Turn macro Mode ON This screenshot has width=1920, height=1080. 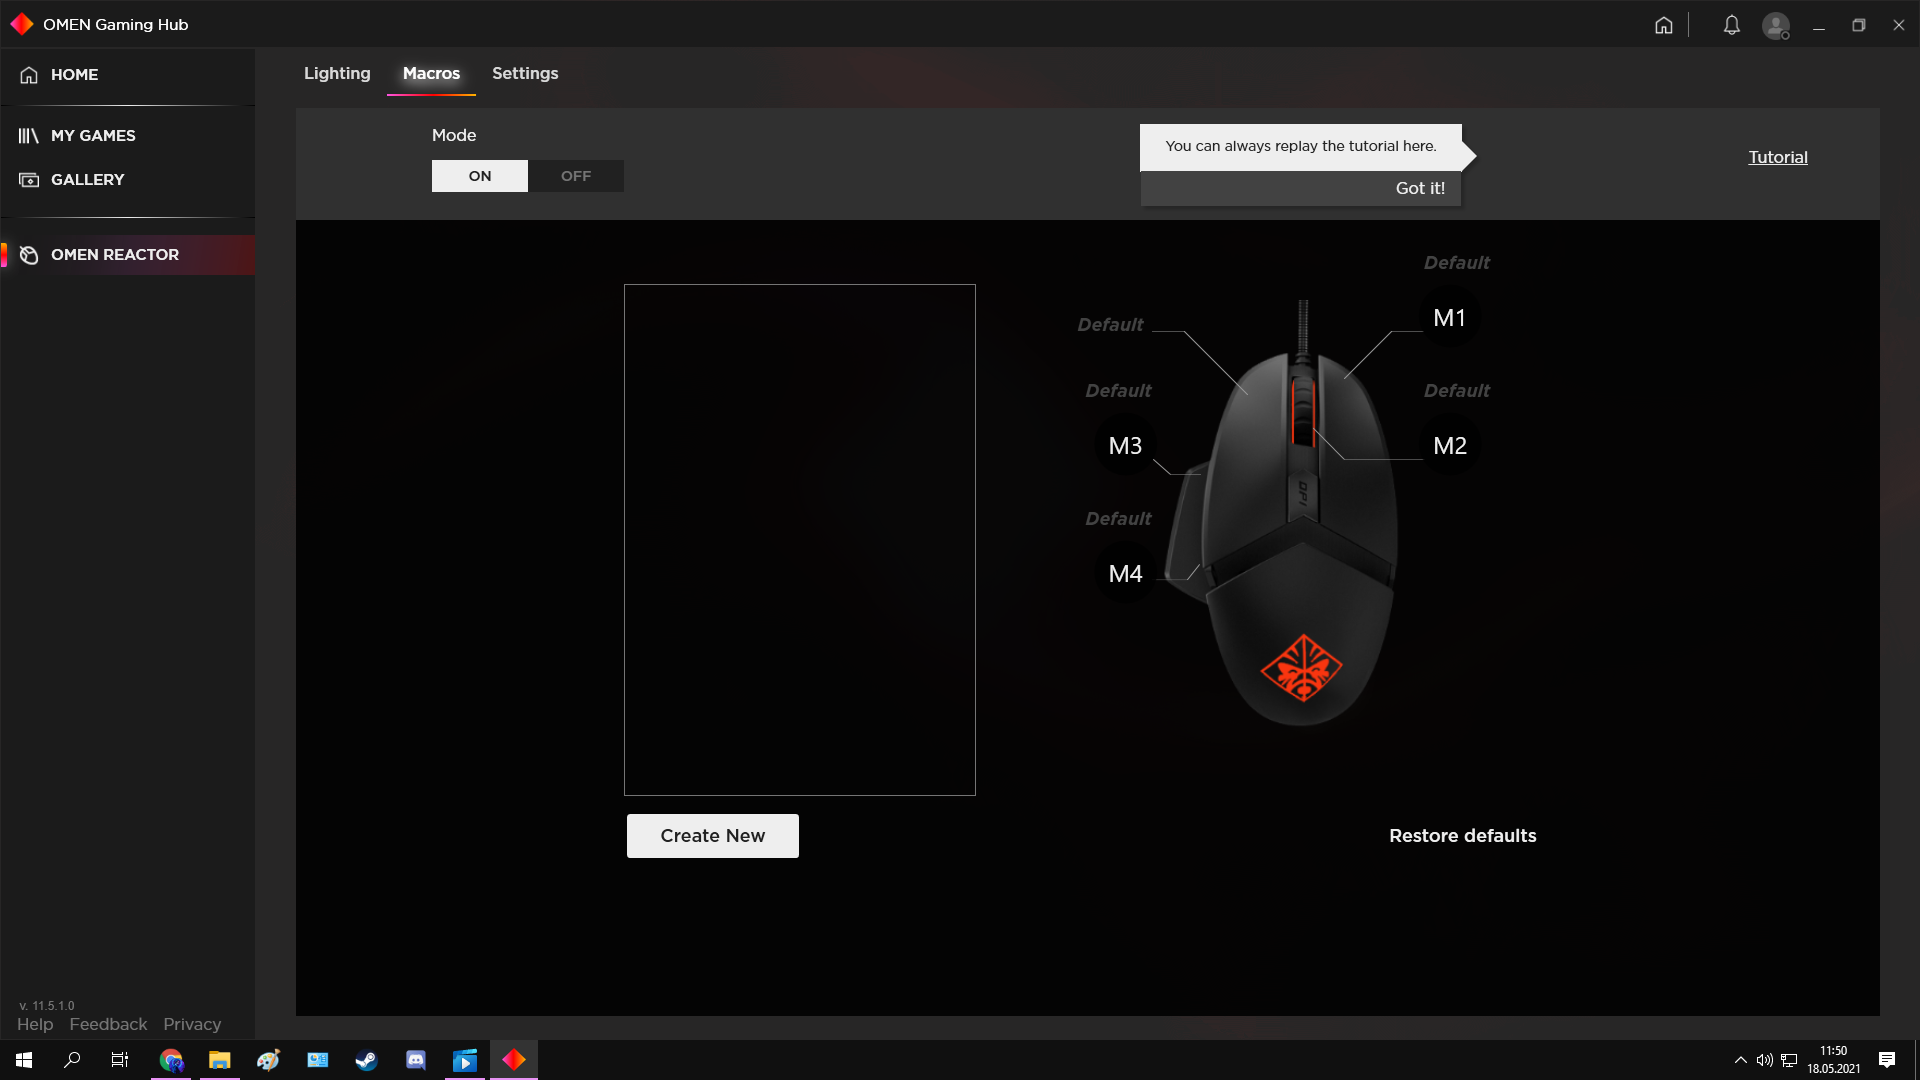point(480,176)
